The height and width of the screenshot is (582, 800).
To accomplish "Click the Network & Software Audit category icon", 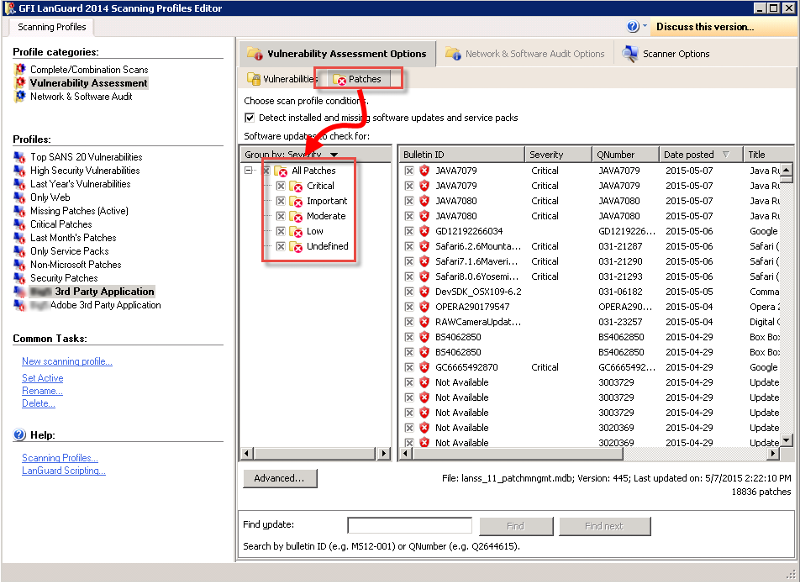I will tap(20, 96).
